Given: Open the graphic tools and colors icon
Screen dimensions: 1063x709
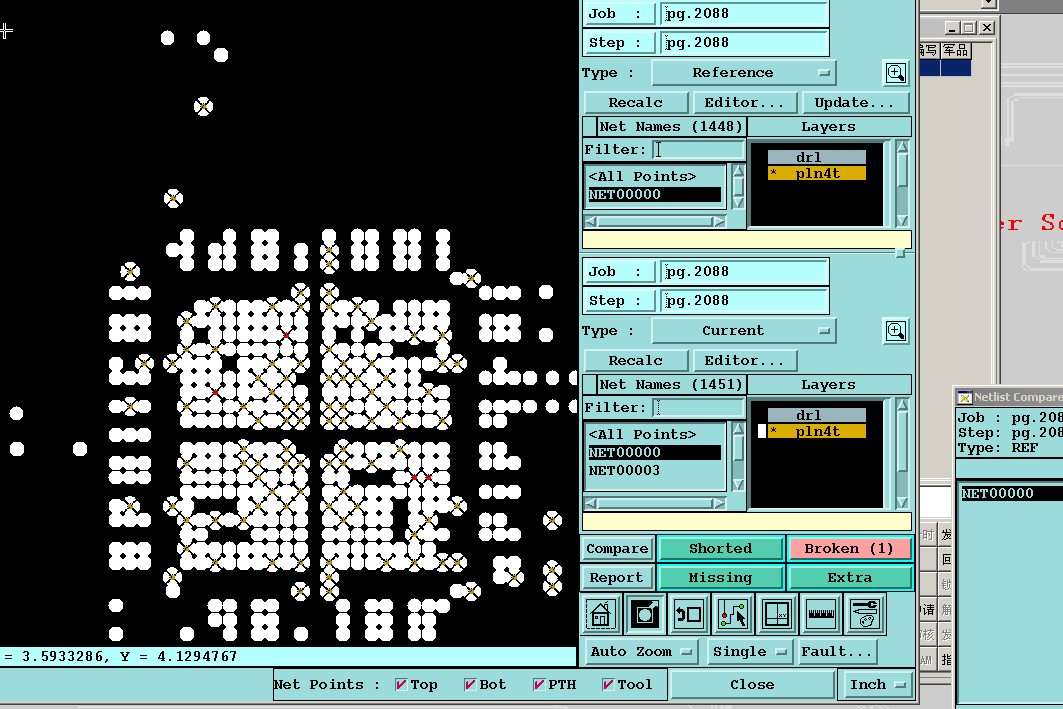Looking at the screenshot, I should click(865, 614).
